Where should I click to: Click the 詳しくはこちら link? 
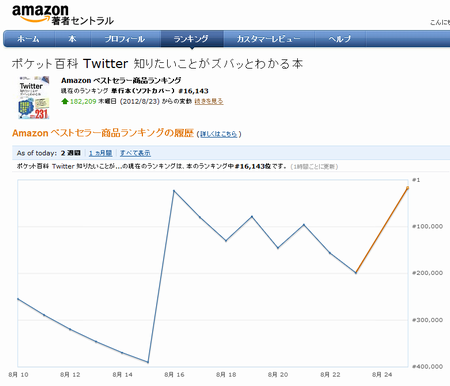pos(219,134)
